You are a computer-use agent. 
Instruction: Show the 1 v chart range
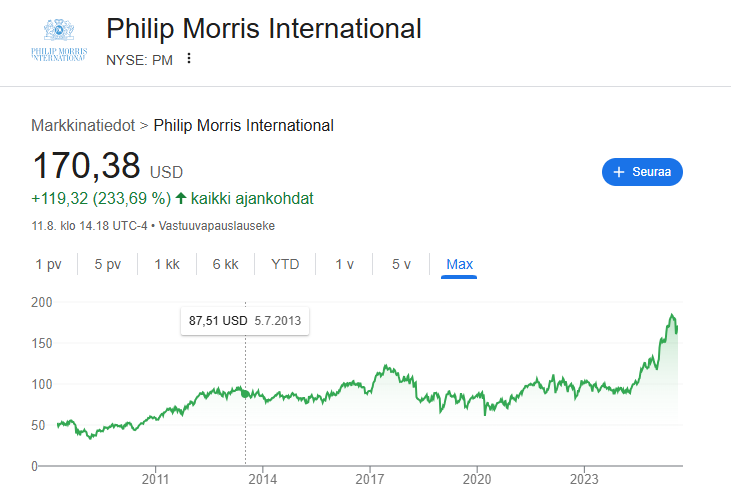point(344,264)
